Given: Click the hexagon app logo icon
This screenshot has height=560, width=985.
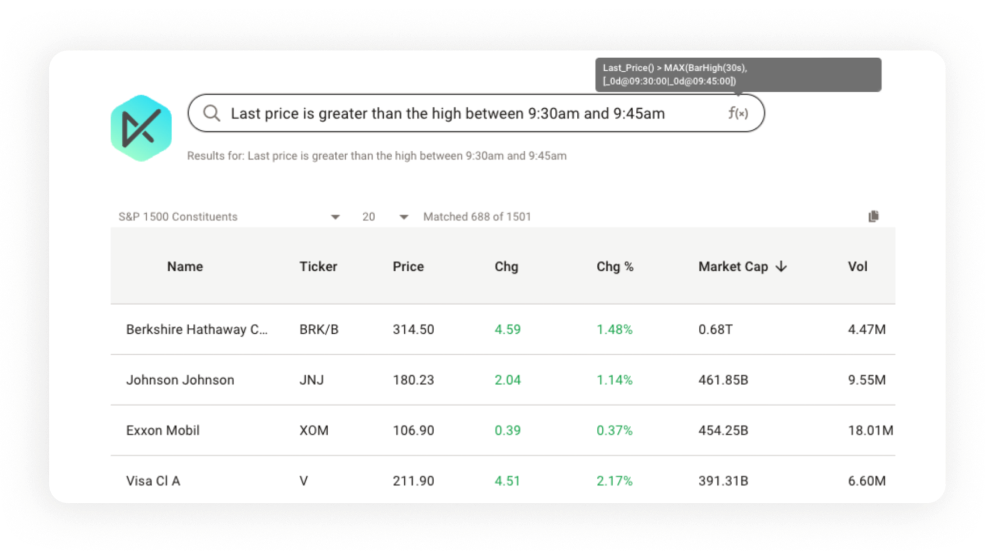Looking at the screenshot, I should pyautogui.click(x=141, y=128).
